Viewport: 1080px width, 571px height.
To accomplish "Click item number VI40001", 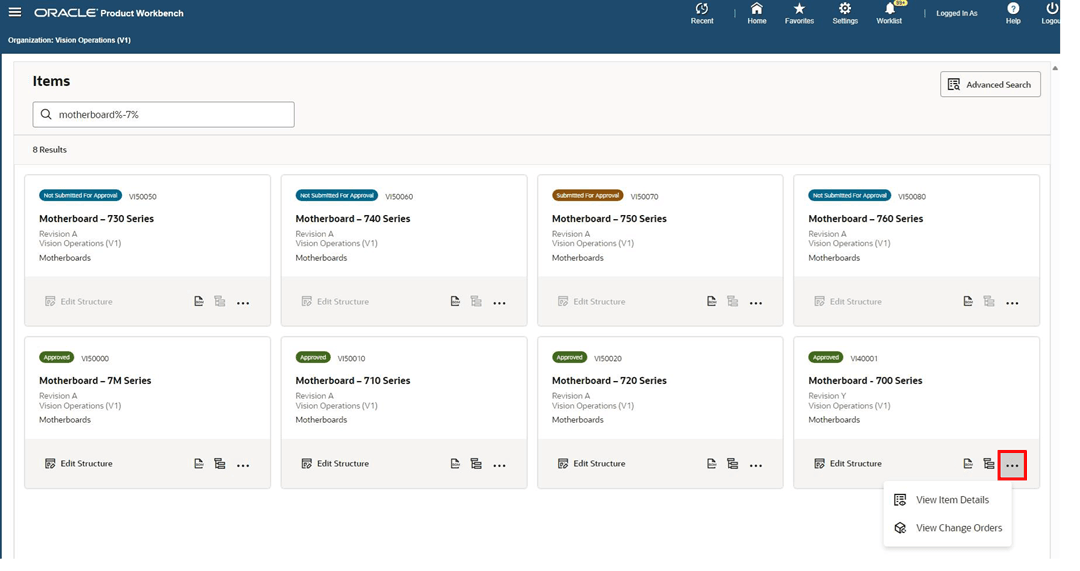I will click(x=864, y=358).
